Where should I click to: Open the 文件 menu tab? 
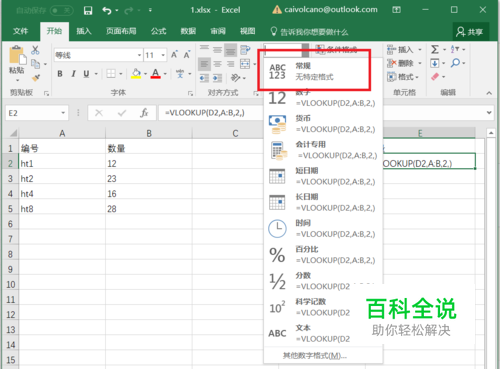[x=20, y=31]
